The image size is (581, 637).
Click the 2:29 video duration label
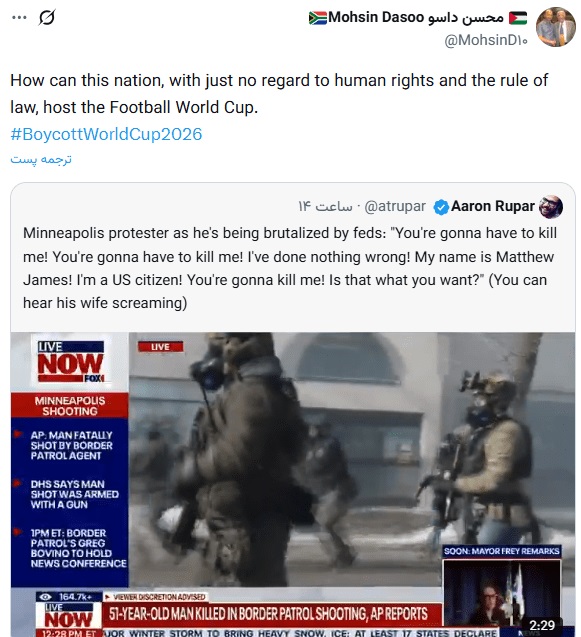542,624
